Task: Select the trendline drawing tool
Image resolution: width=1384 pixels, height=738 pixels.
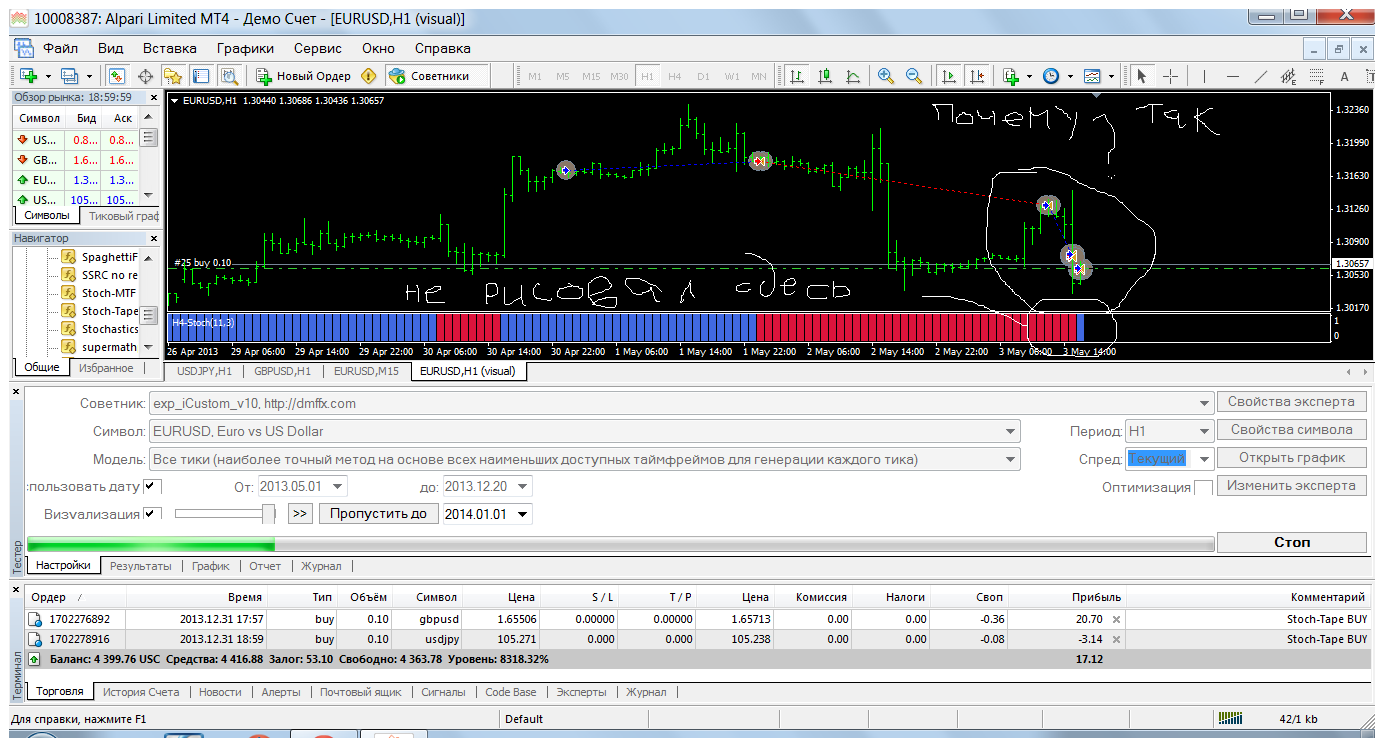Action: click(1261, 76)
